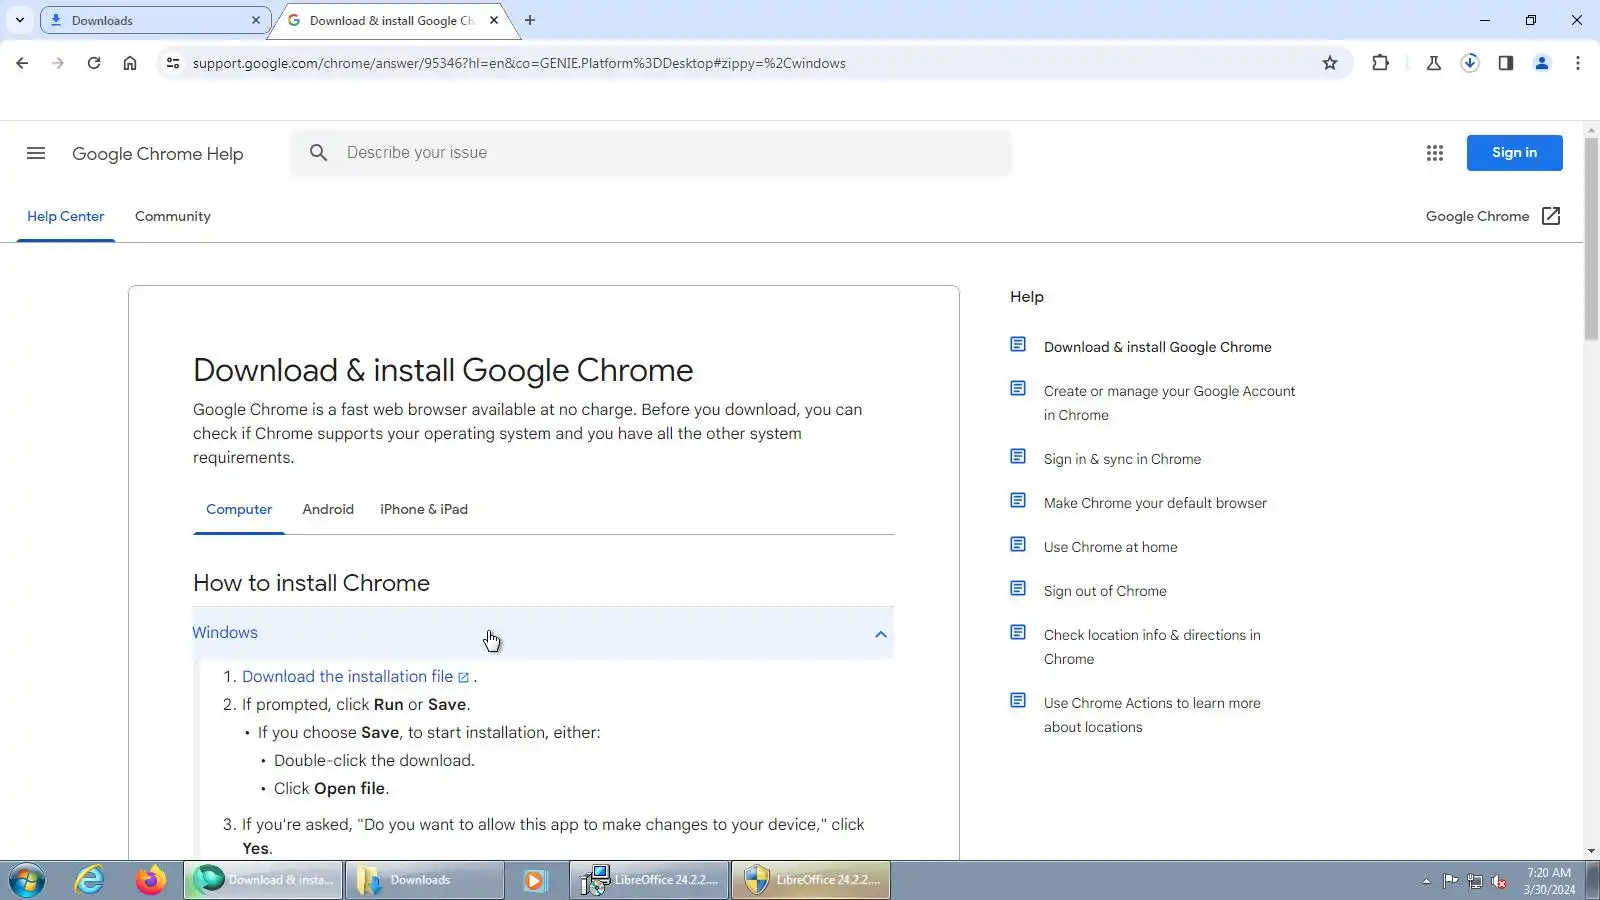The height and width of the screenshot is (900, 1600).
Task: Switch to the iPhone & iPad tab
Action: [x=424, y=509]
